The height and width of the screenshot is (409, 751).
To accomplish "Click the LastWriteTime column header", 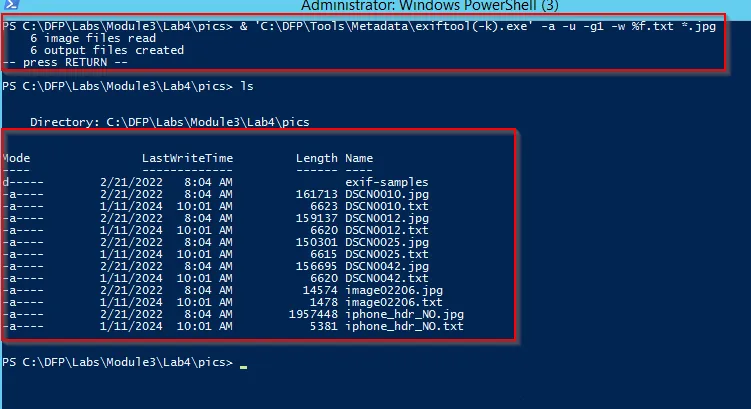I will [187, 158].
